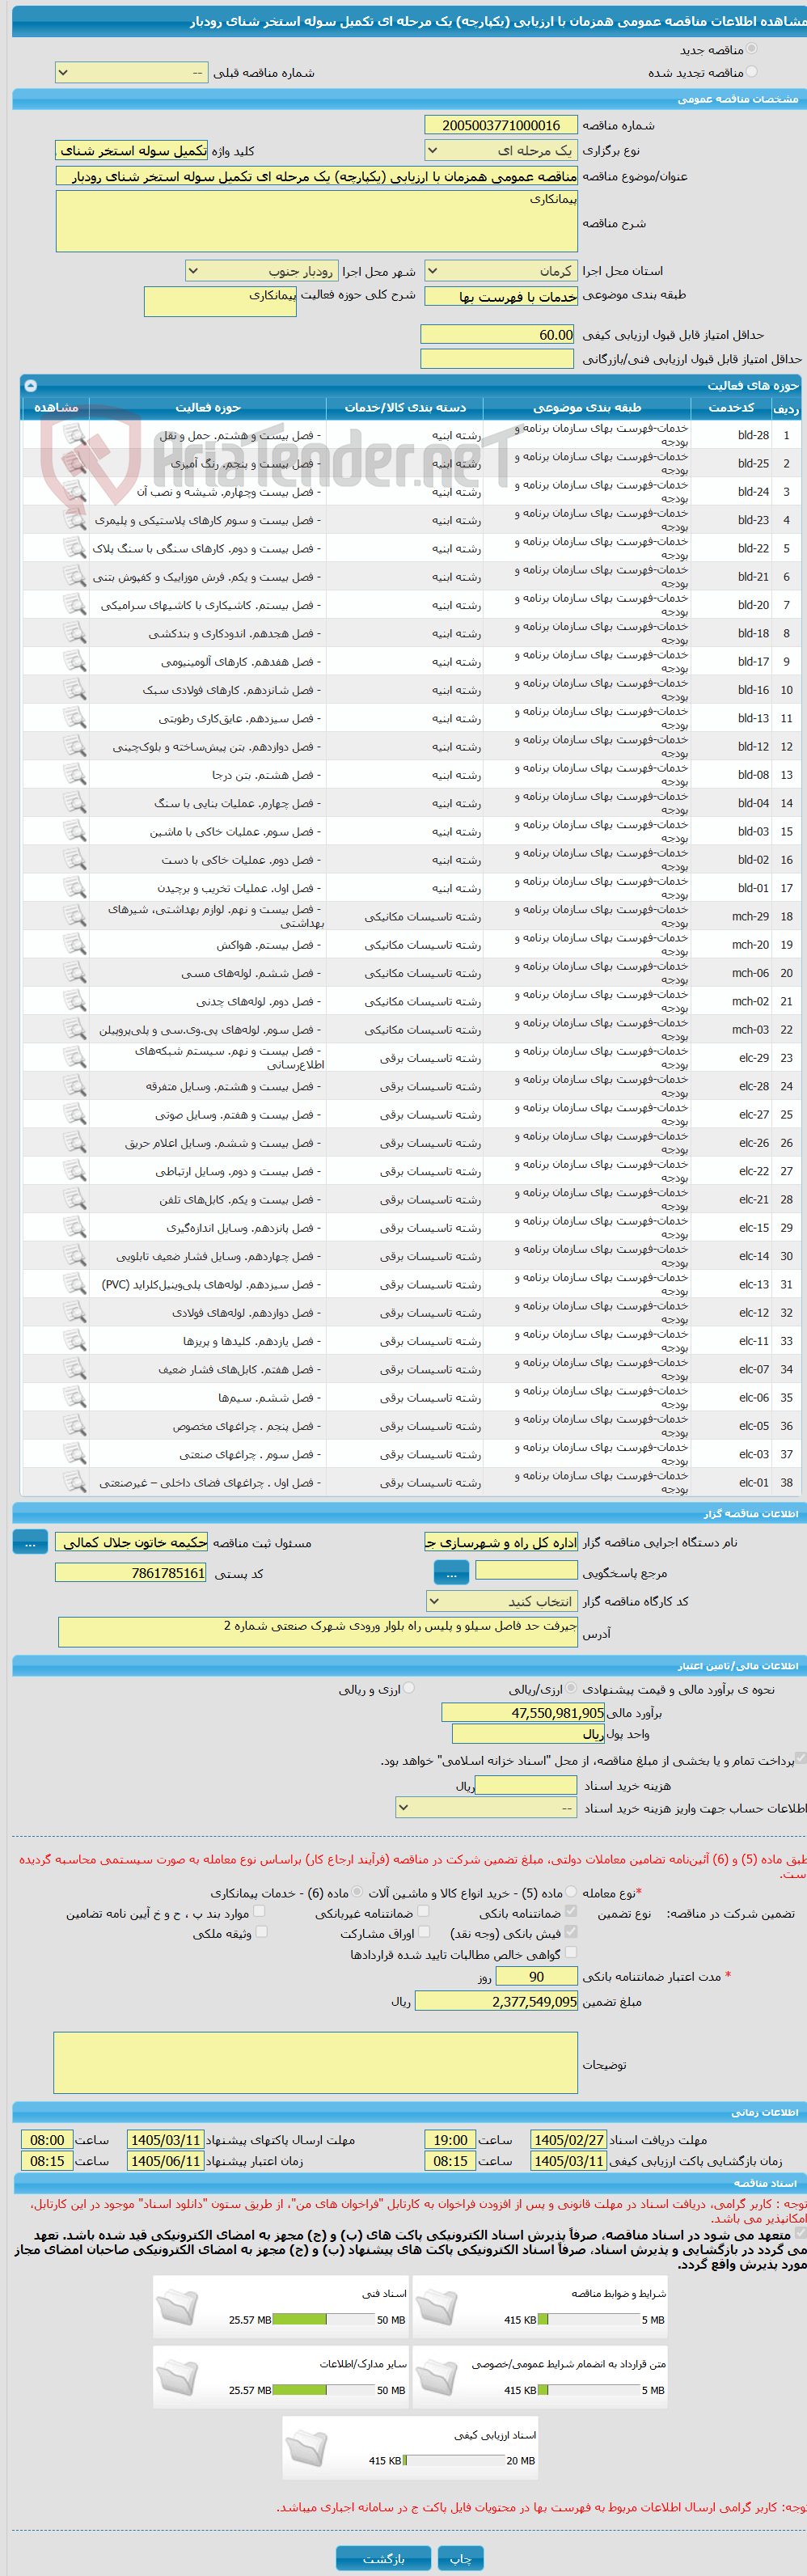Open the حساب واریز هزینه خرید اسناد dropdown

pos(486,1808)
